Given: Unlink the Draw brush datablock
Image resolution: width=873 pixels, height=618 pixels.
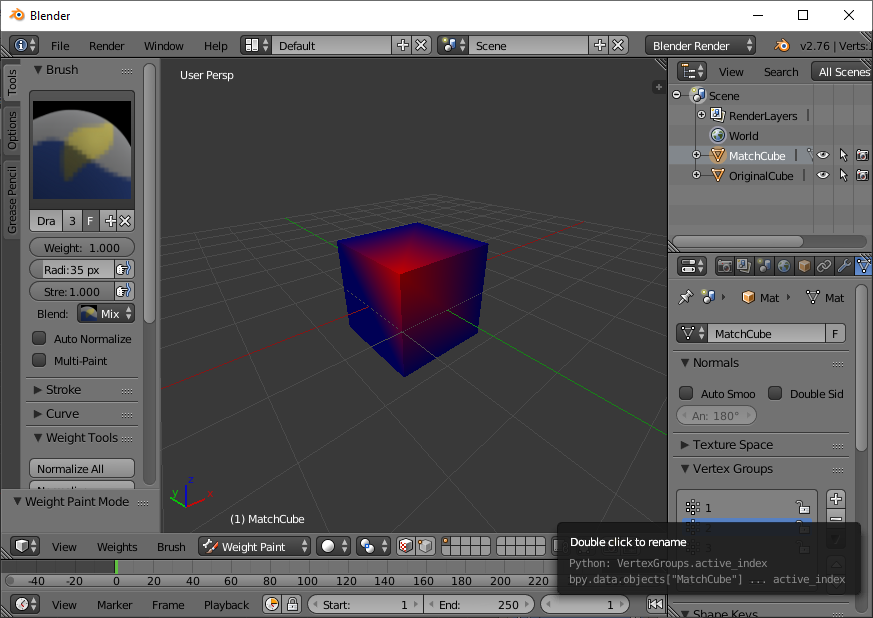Looking at the screenshot, I should pyautogui.click(x=125, y=221).
